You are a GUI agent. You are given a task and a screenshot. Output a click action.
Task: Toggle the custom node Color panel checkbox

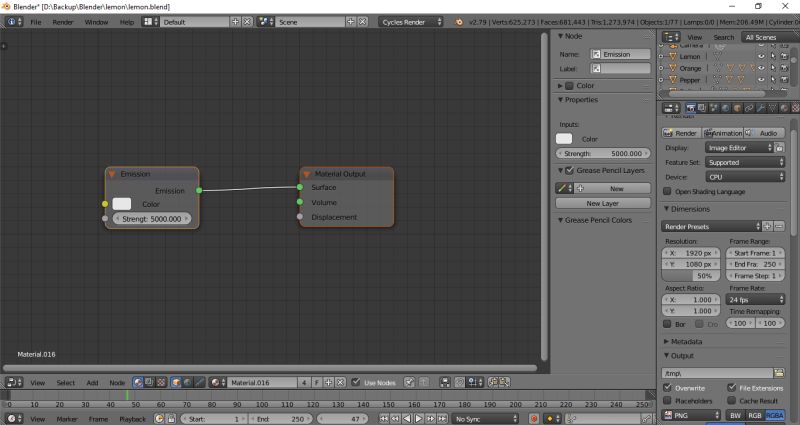pos(569,86)
